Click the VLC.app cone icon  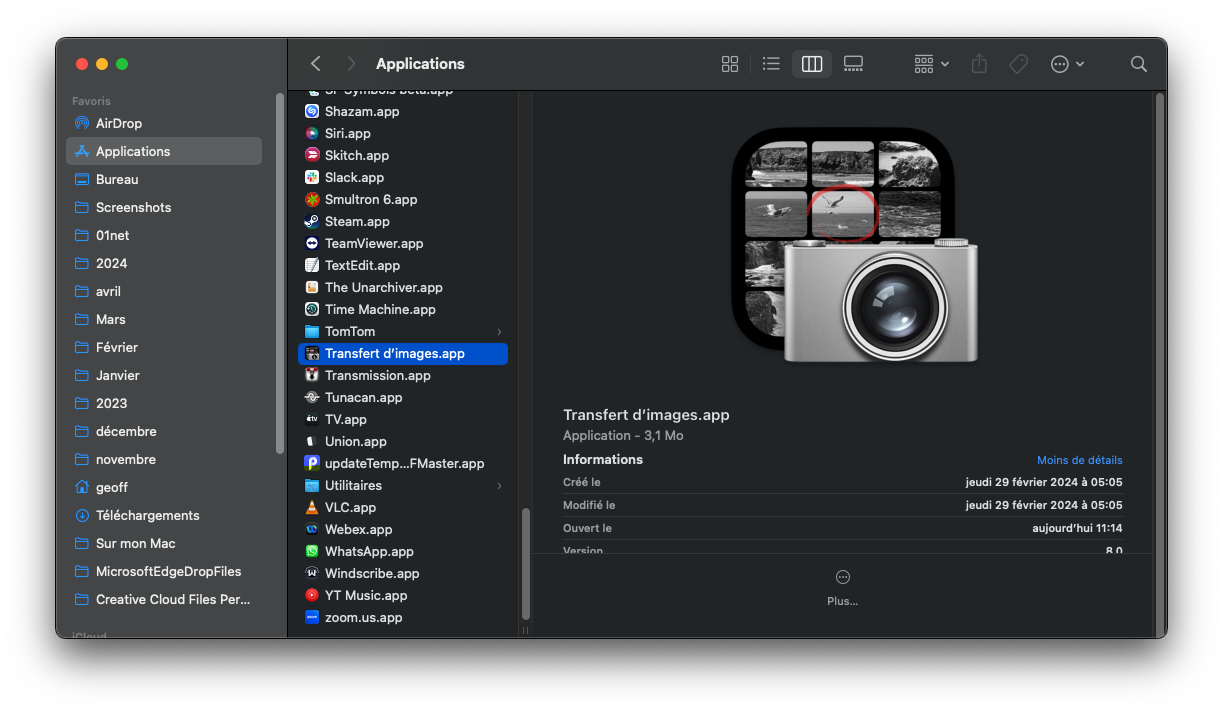[312, 507]
